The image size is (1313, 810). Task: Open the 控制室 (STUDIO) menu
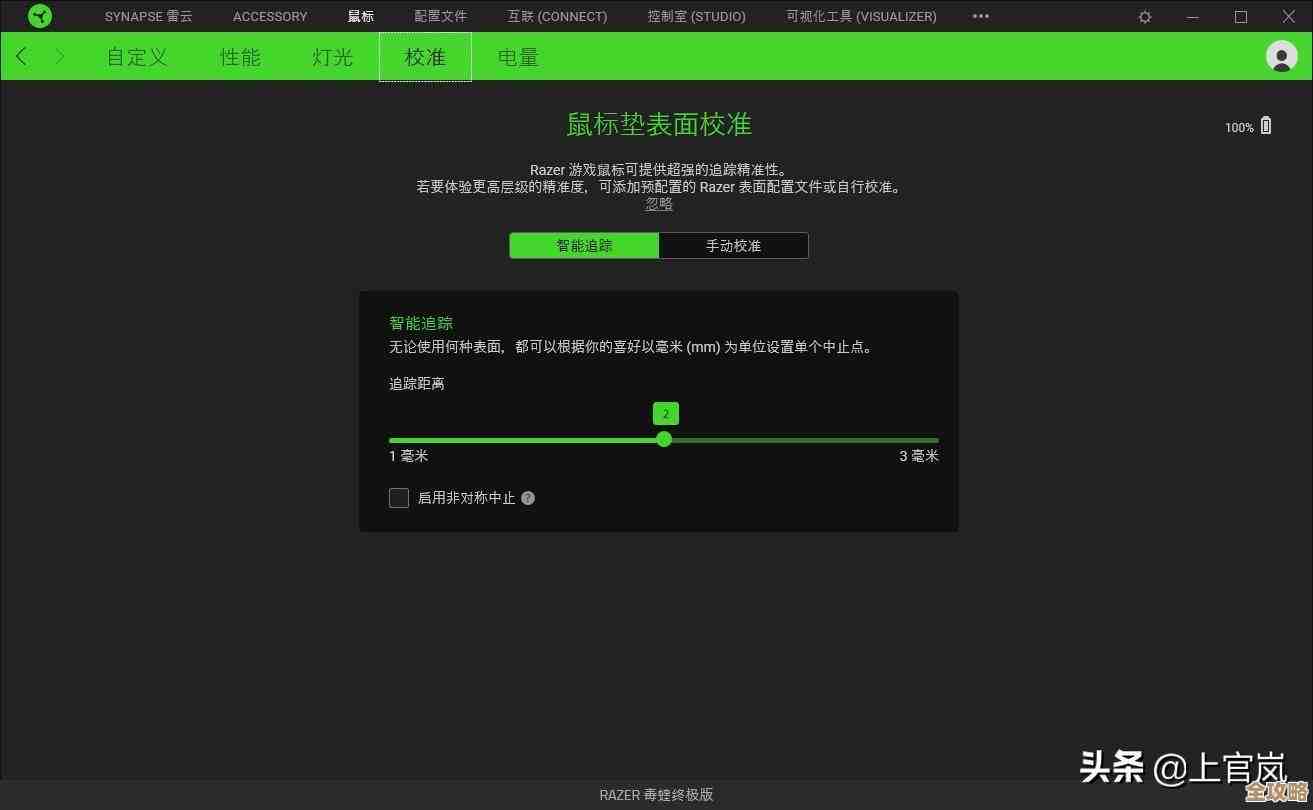pos(696,16)
